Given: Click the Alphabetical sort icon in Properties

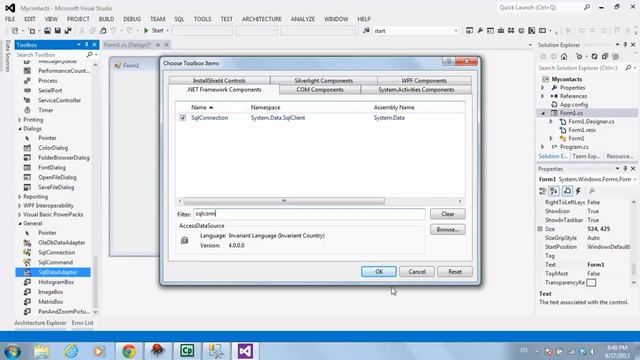Looking at the screenshot, I should 554,191.
